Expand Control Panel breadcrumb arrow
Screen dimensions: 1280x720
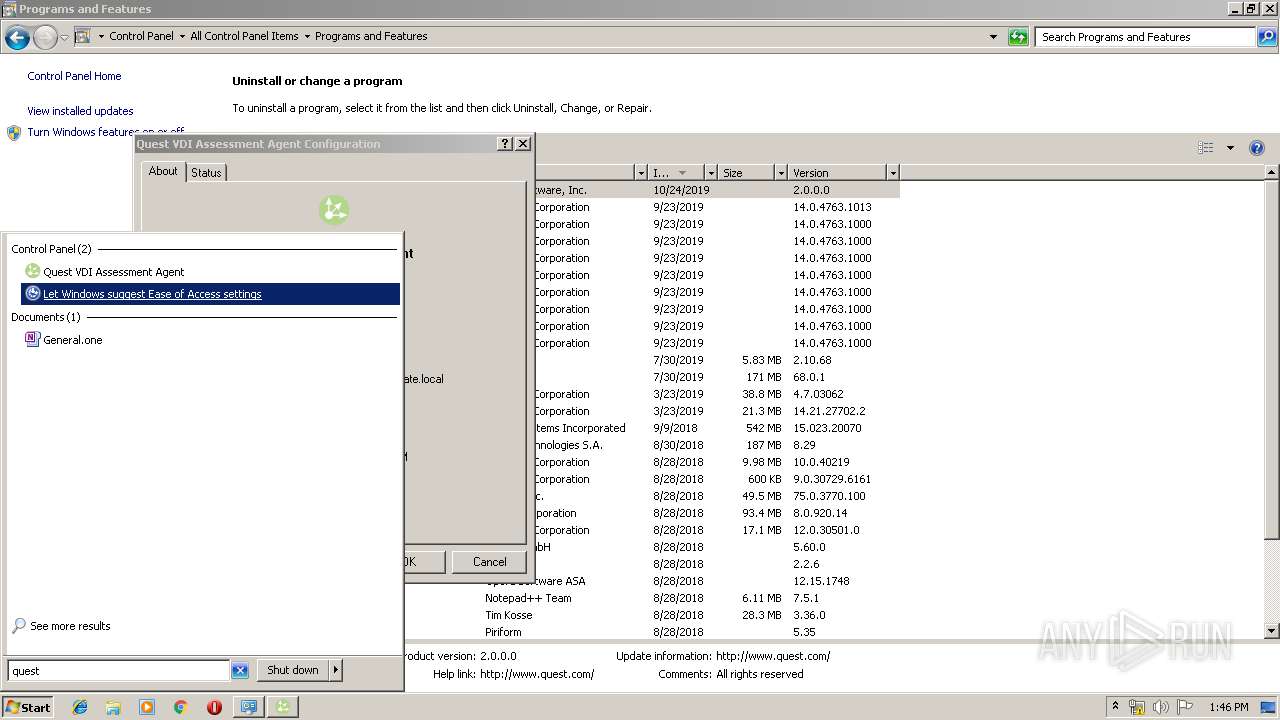(x=183, y=36)
